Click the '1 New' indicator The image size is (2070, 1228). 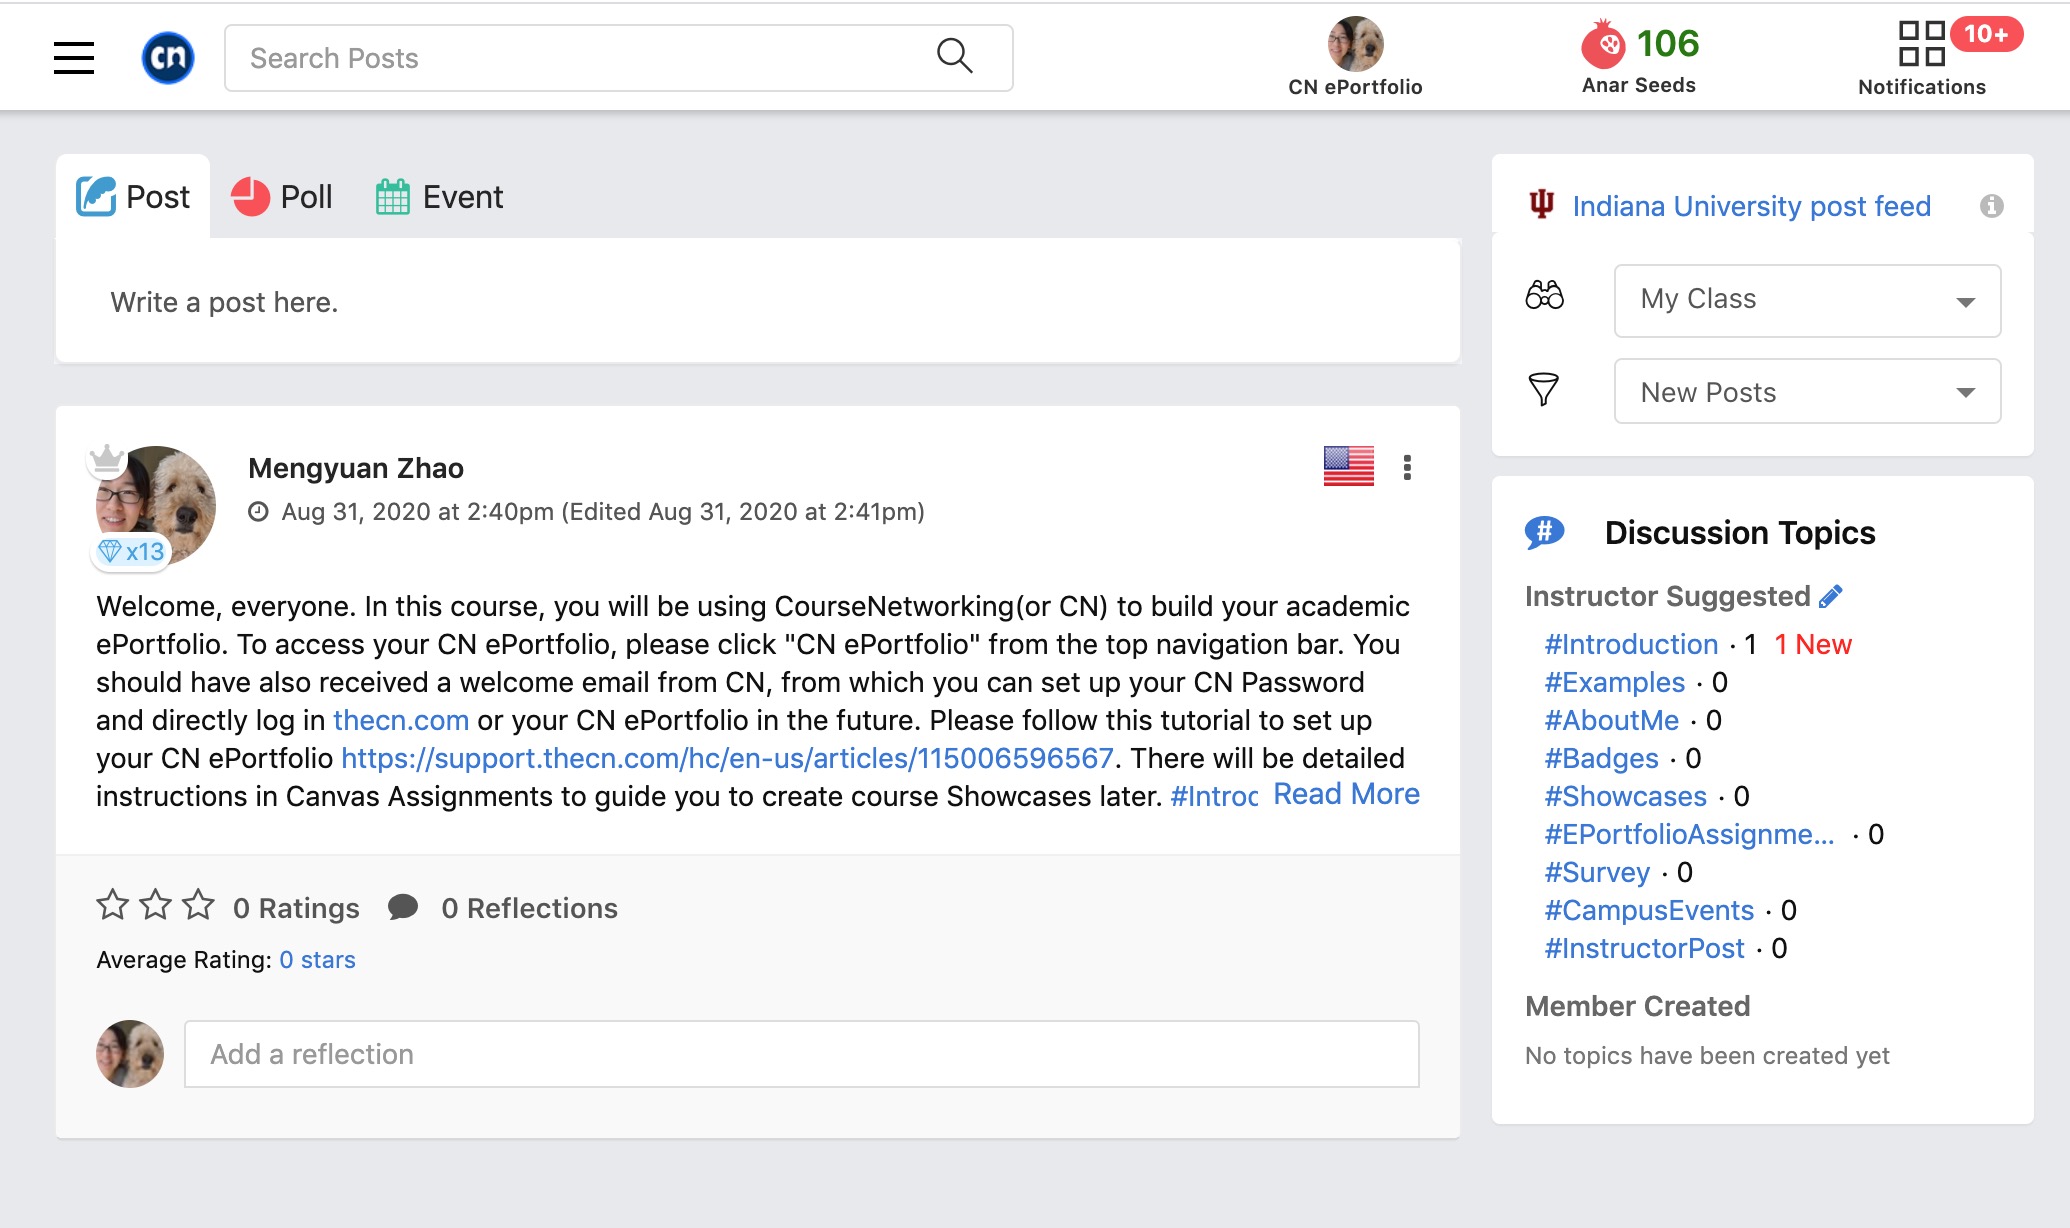click(1813, 644)
